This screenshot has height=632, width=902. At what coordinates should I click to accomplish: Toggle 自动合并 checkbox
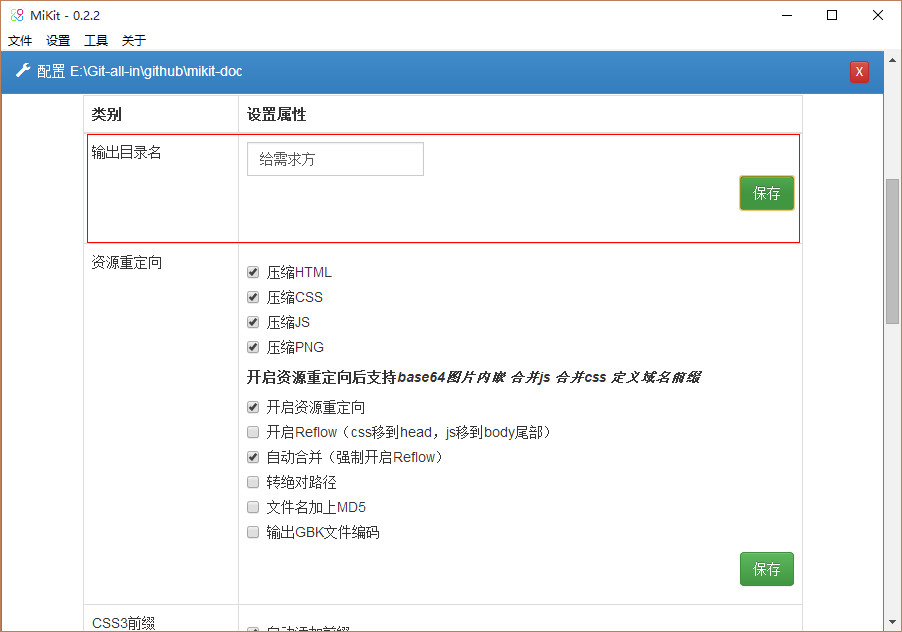253,457
